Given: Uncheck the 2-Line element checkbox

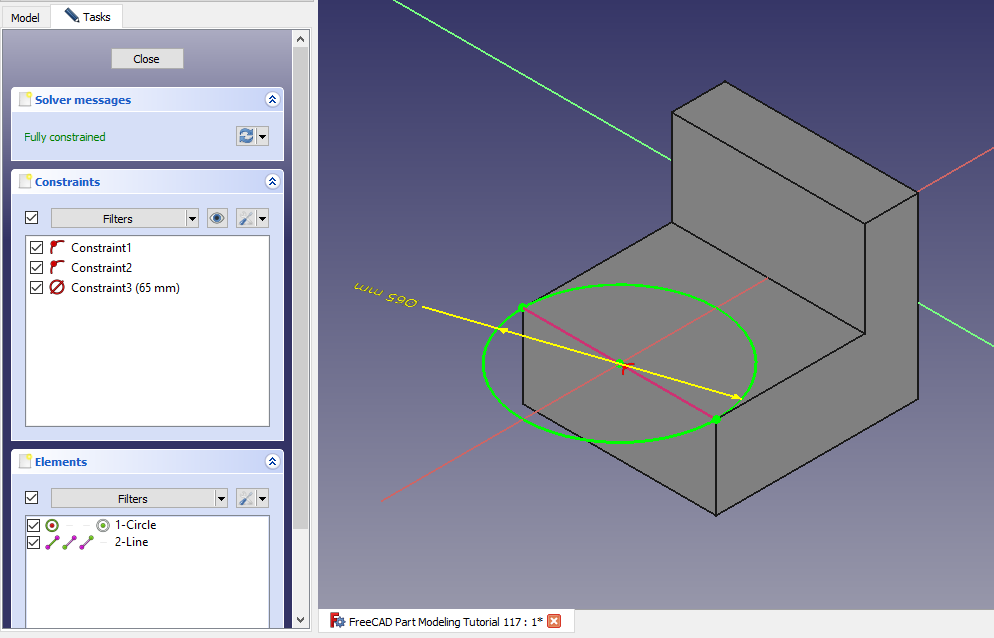Looking at the screenshot, I should (34, 543).
